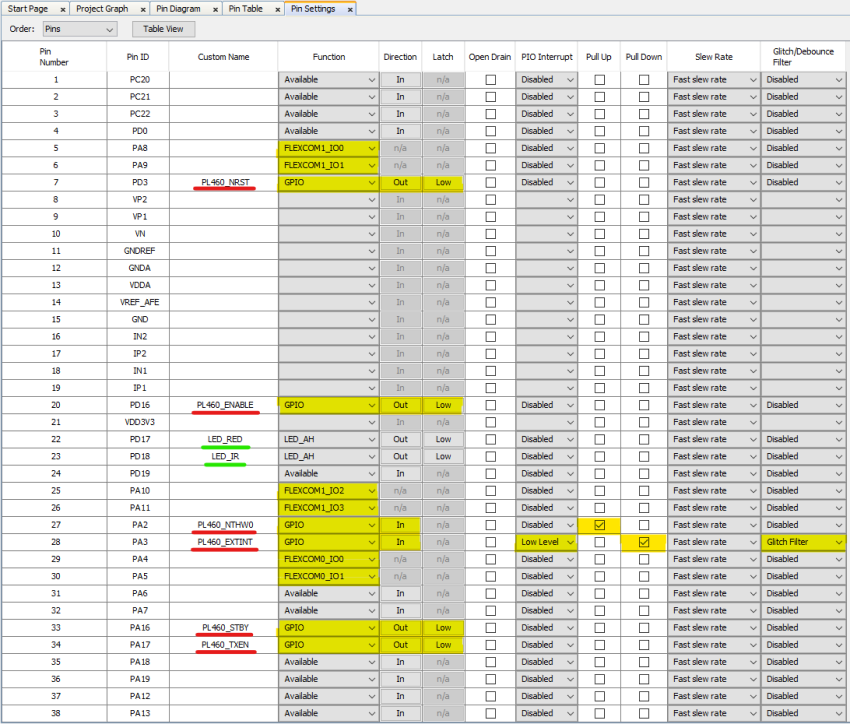This screenshot has height=724, width=850.
Task: Open Glitch Filter dropdown for PA3
Action: coord(803,542)
